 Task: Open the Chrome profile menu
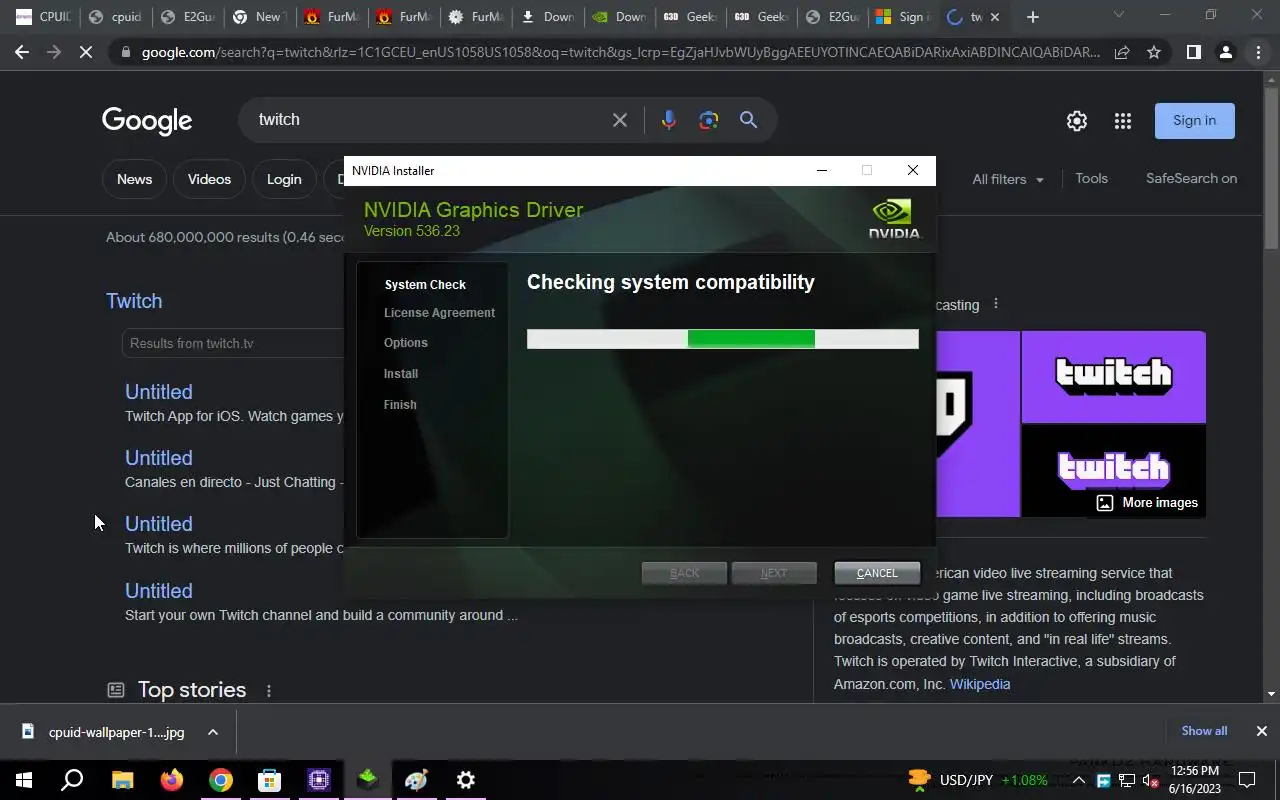tap(1226, 52)
